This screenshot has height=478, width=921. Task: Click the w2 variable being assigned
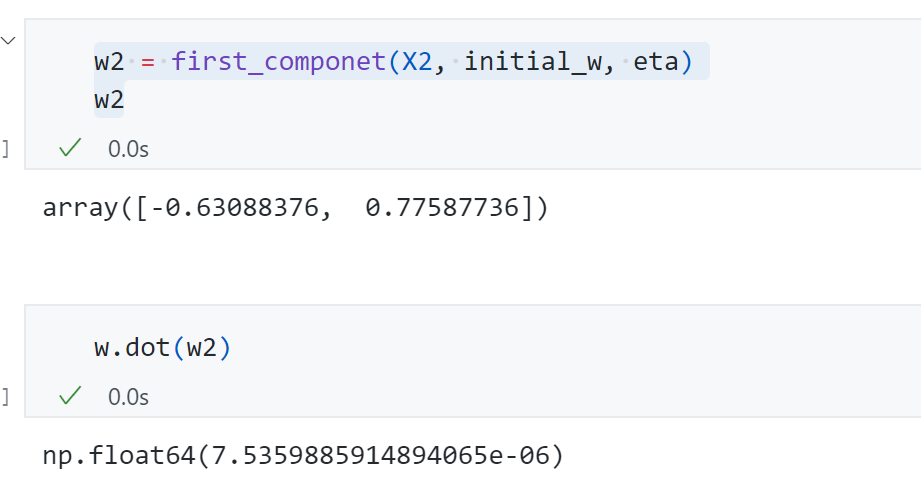109,62
